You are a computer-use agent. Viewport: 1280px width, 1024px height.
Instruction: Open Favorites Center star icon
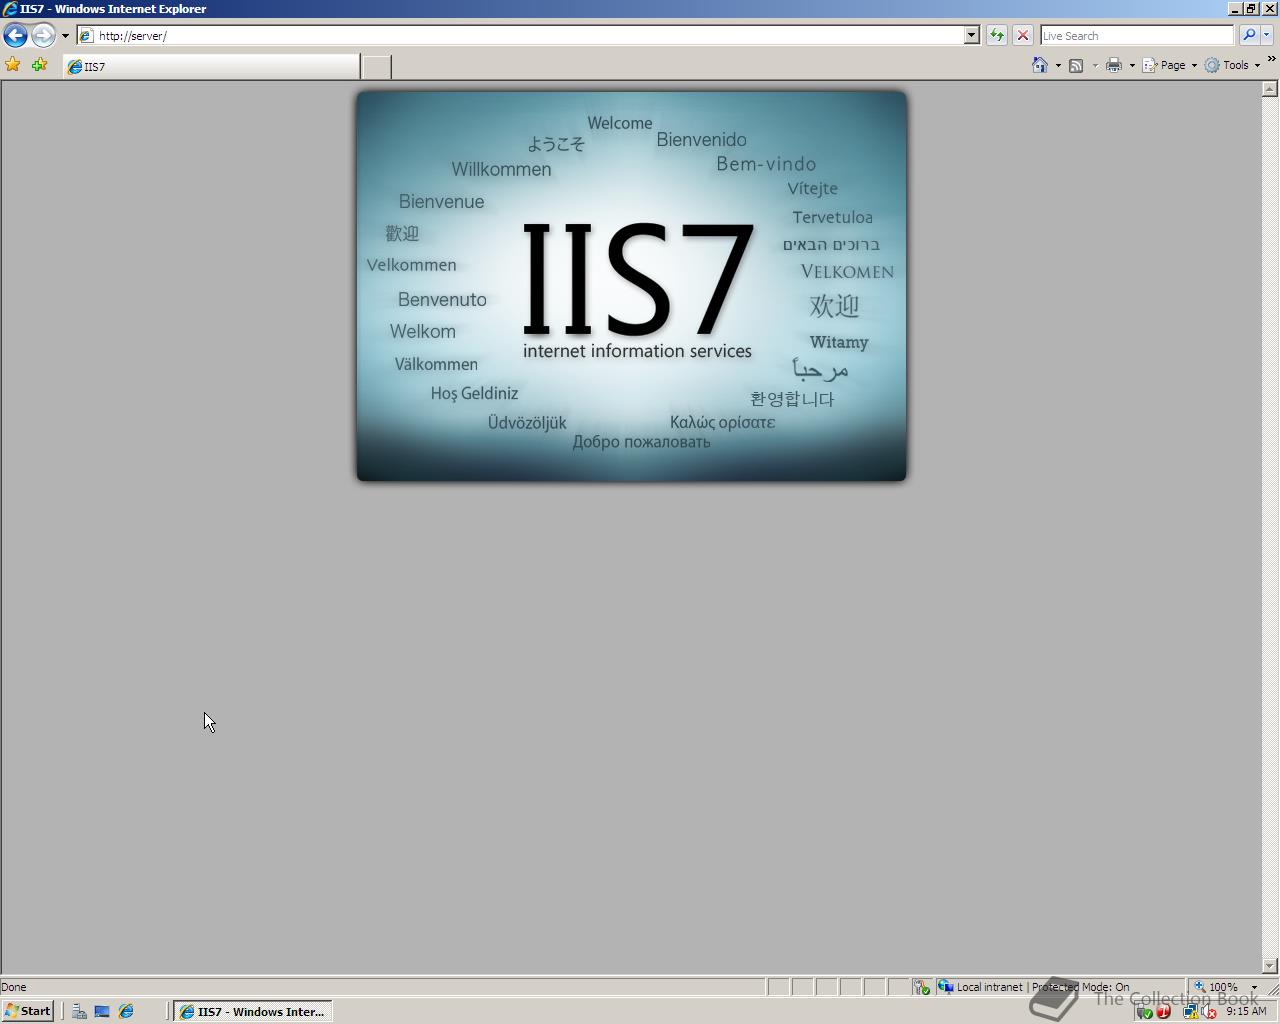click(13, 65)
